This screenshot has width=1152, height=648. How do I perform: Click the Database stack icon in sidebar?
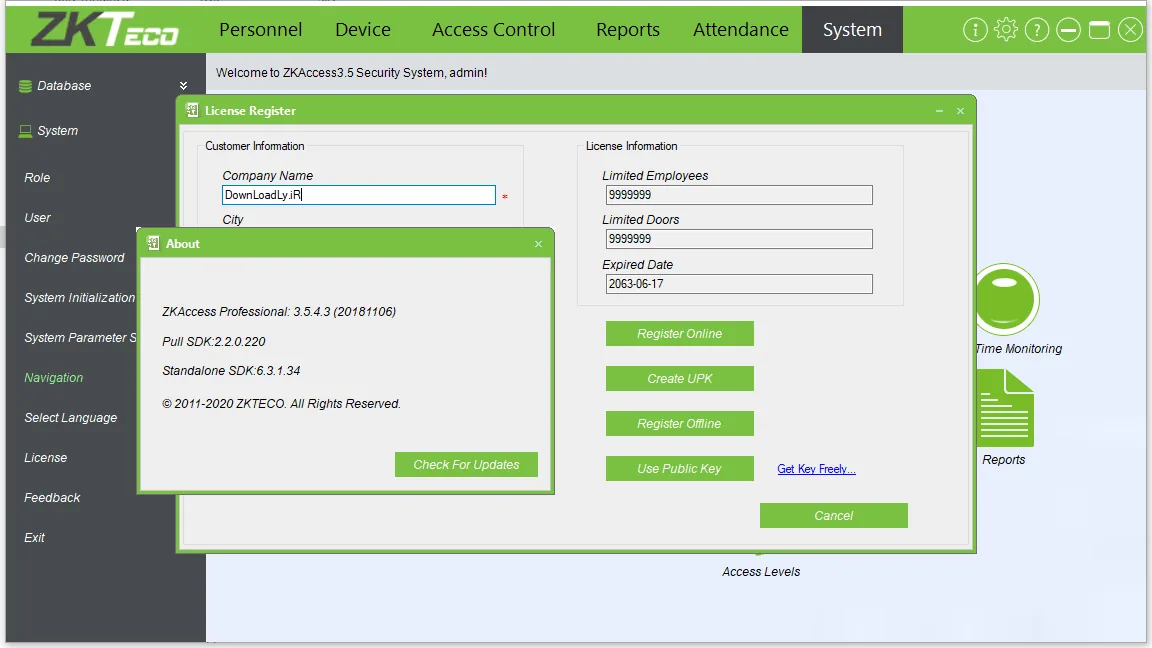pyautogui.click(x=25, y=86)
